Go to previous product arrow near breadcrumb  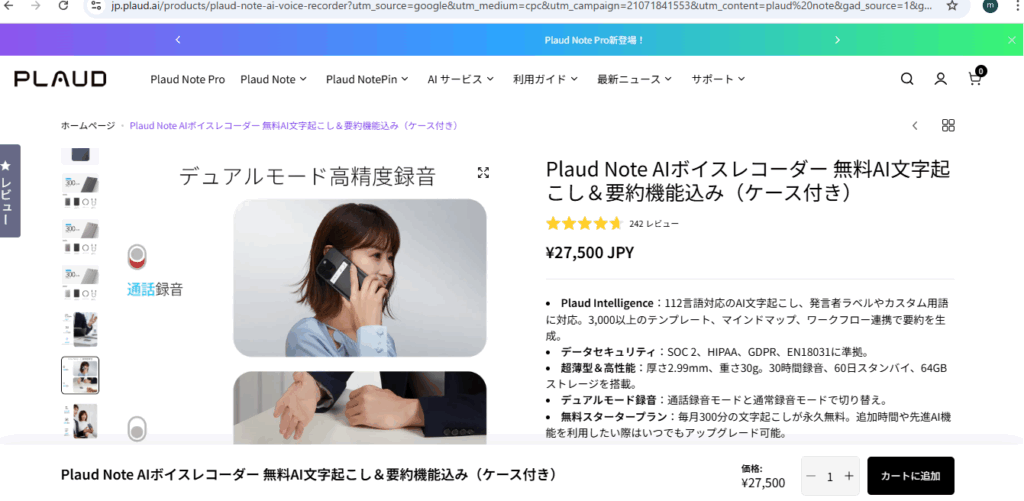915,125
